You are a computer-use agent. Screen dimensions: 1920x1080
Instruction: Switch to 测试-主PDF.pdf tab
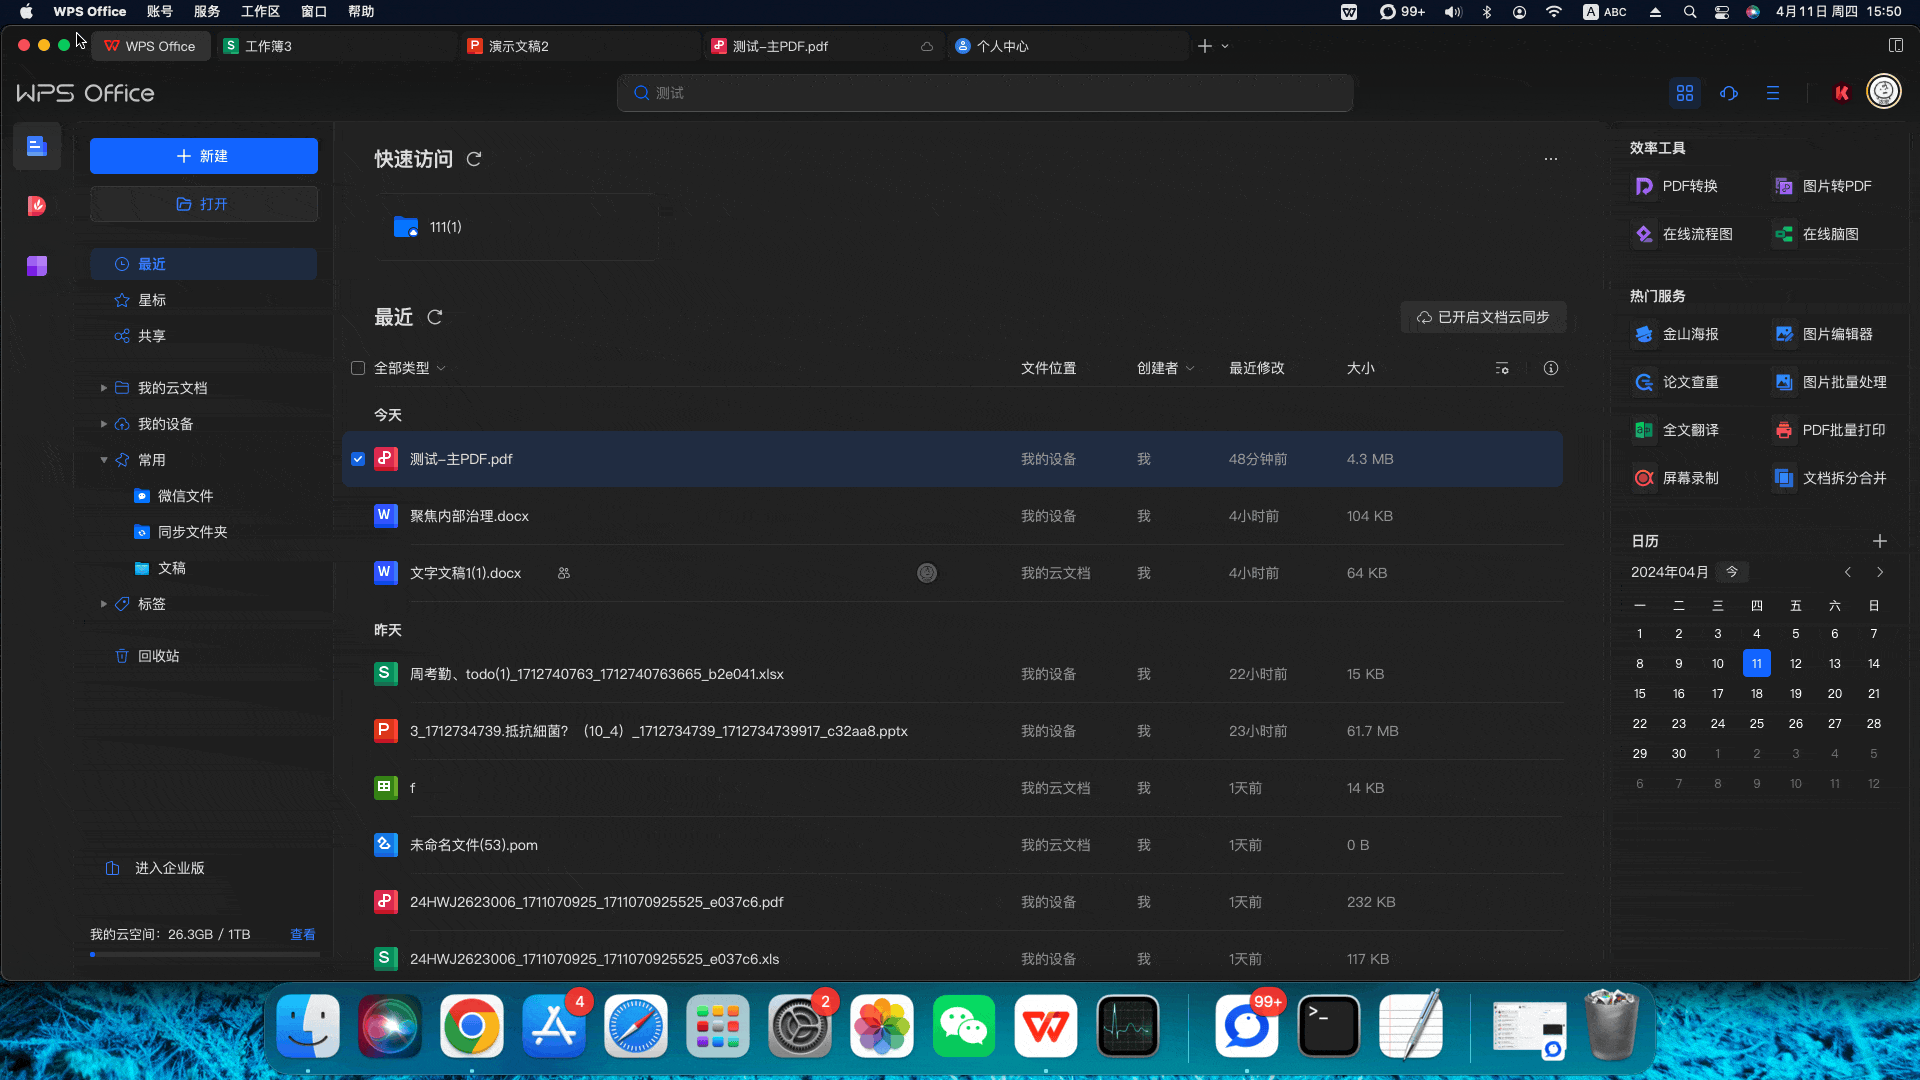click(x=824, y=46)
